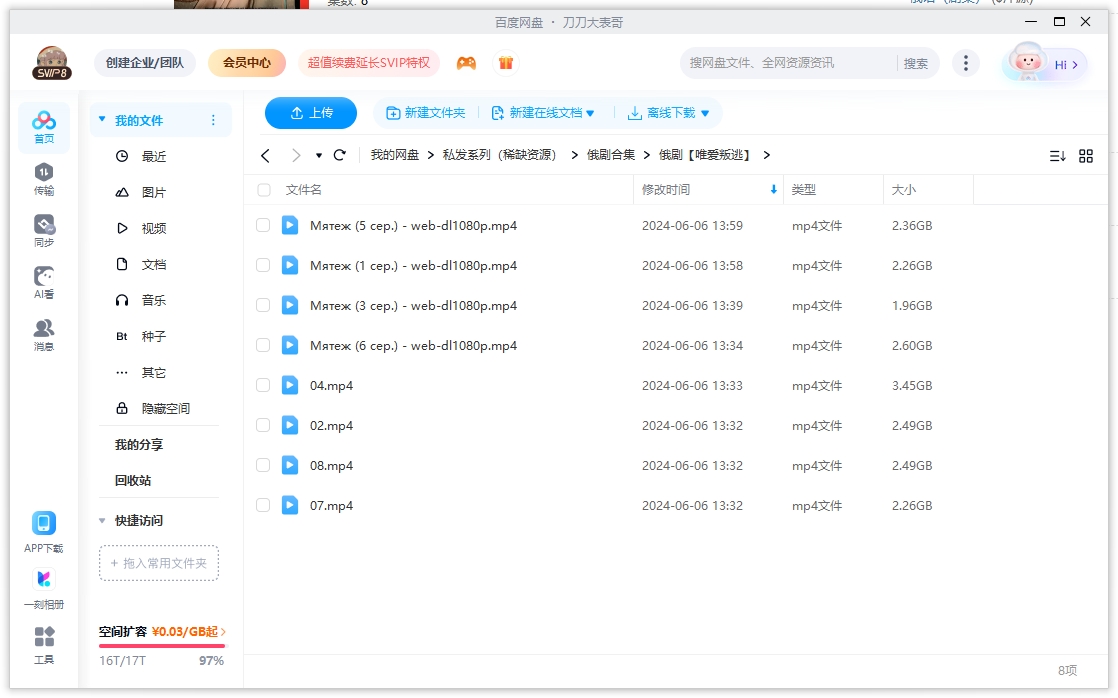1118x698 pixels.
Task: Click the search input field
Action: [x=788, y=63]
